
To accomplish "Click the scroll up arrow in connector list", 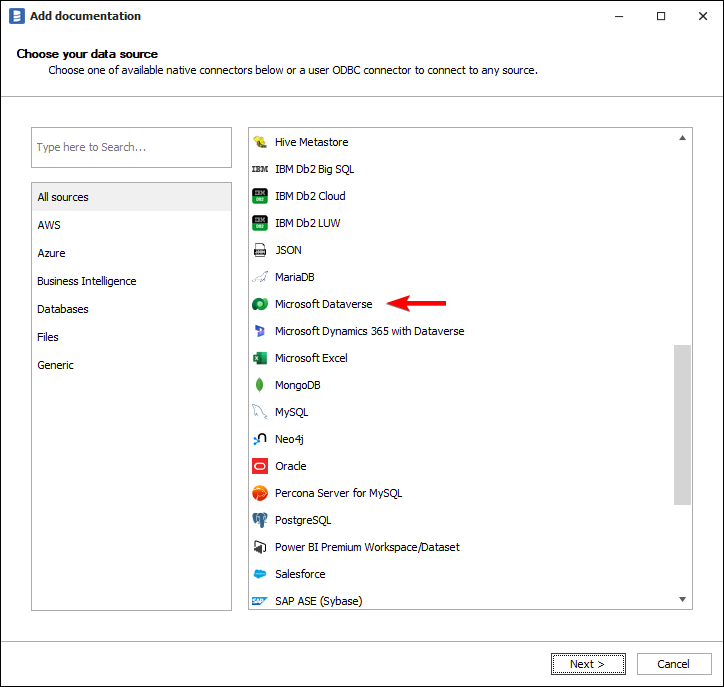I will (683, 137).
